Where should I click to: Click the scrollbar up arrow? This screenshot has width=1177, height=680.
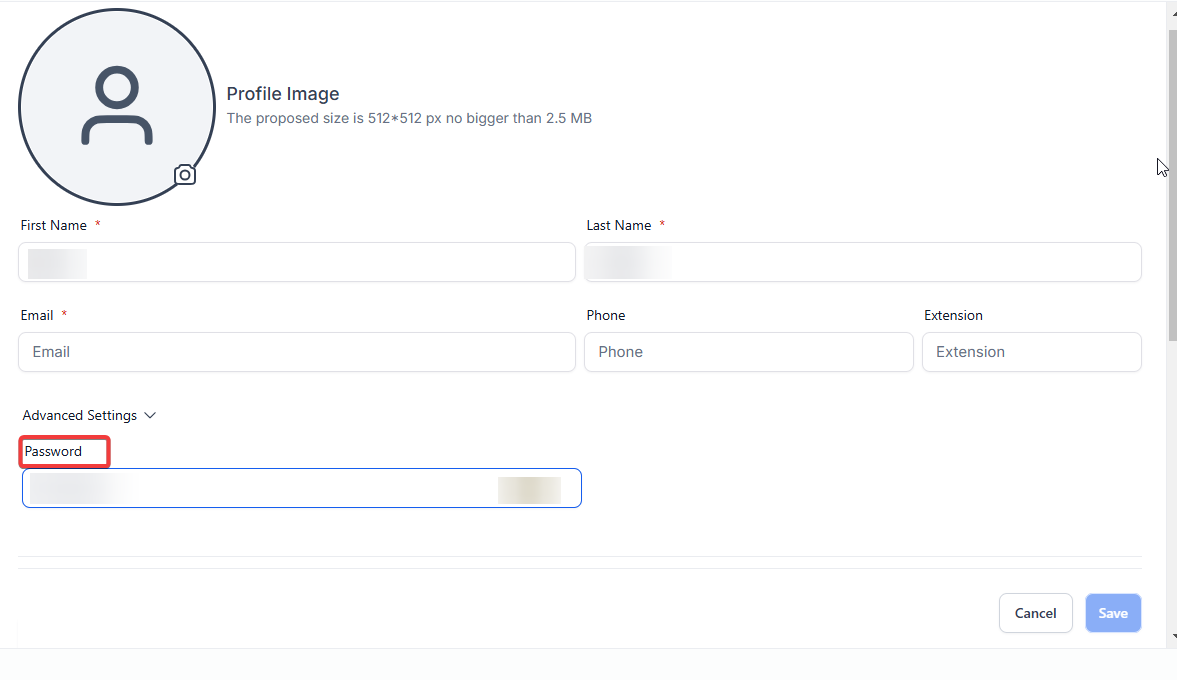tap(1171, 10)
